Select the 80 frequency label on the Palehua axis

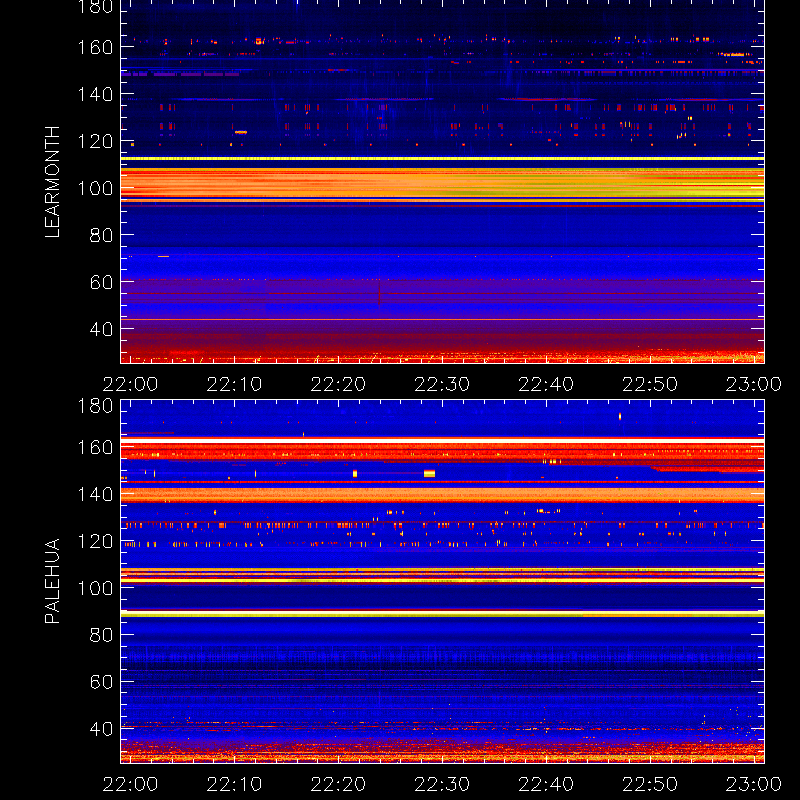tap(102, 635)
